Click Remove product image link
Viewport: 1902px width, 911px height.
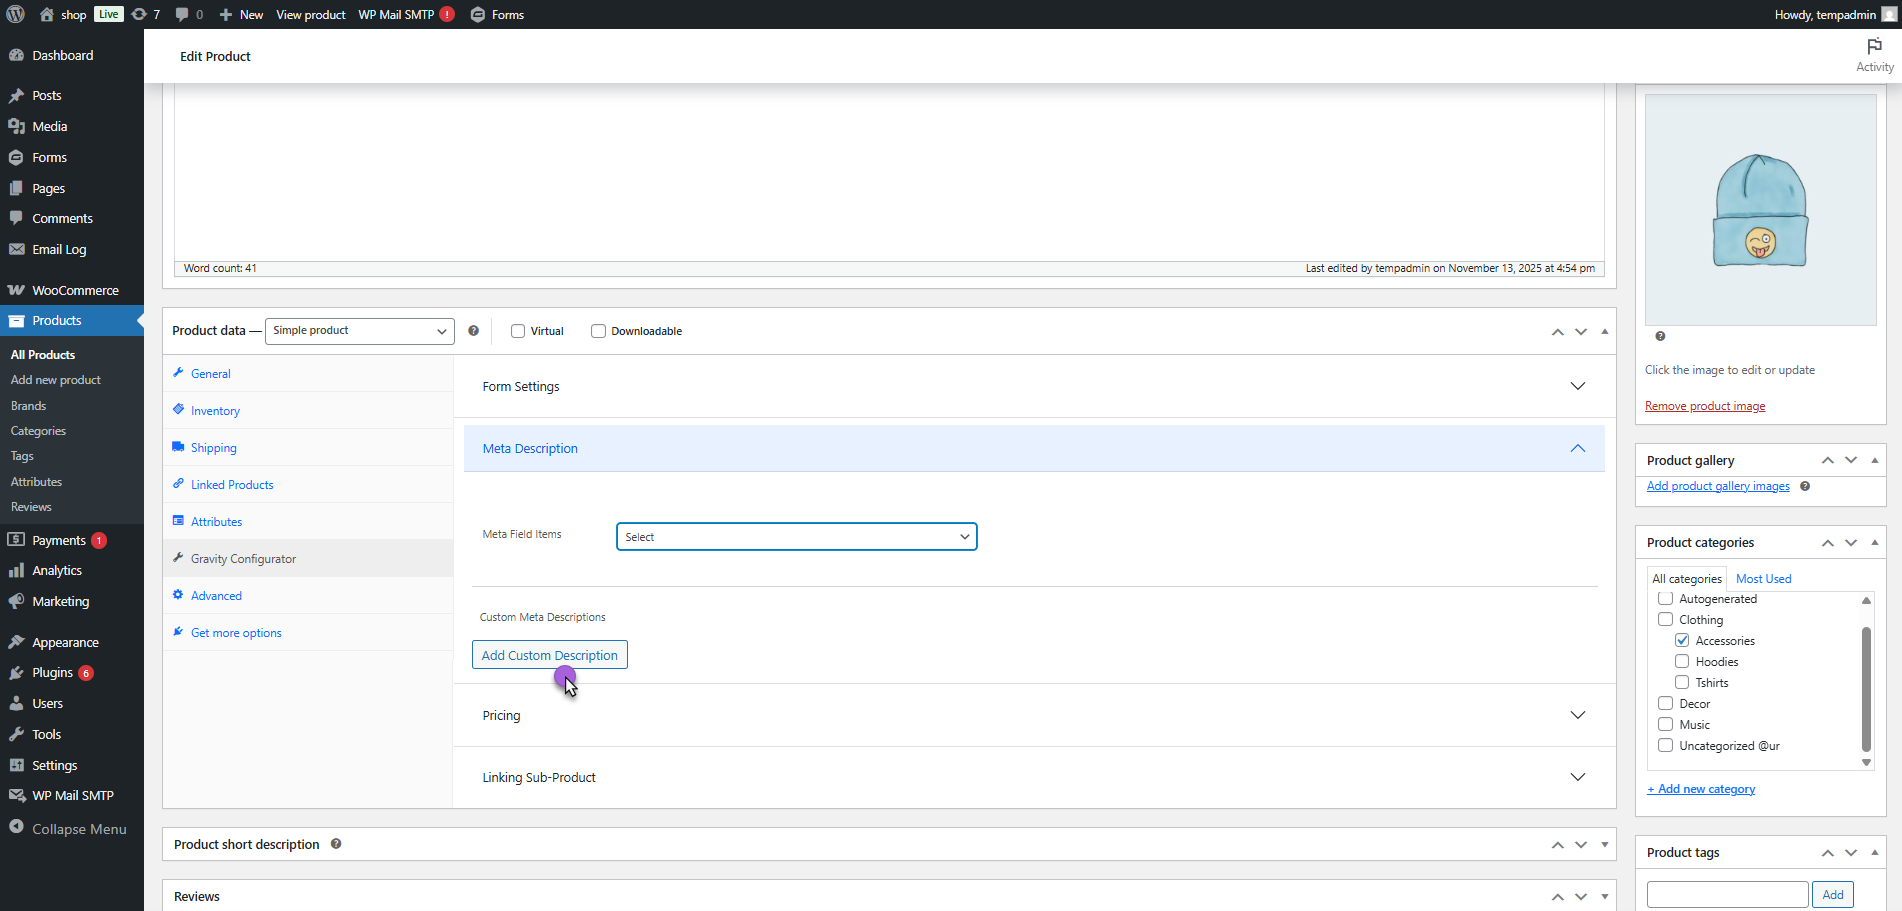click(x=1705, y=406)
